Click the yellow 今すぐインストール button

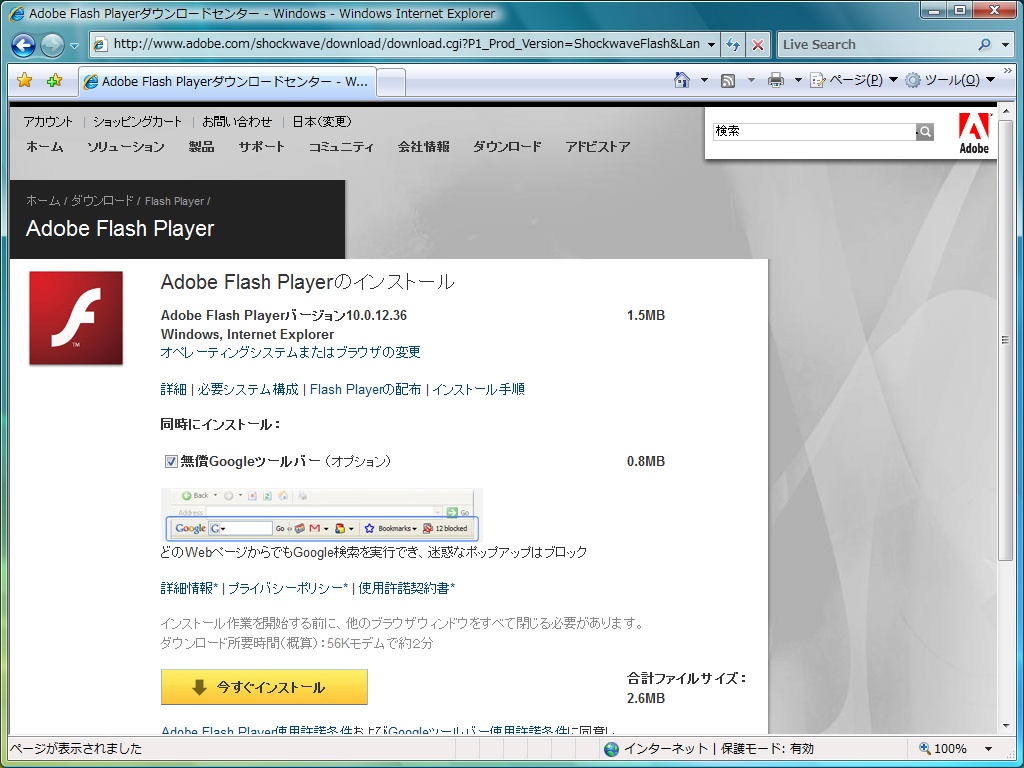pyautogui.click(x=264, y=687)
